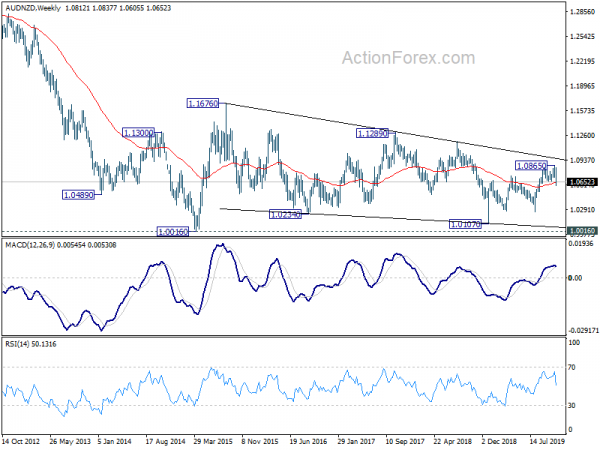Screen dimensions: 600x450
Task: Click the 1.08650 price label
Action: pyautogui.click(x=532, y=166)
